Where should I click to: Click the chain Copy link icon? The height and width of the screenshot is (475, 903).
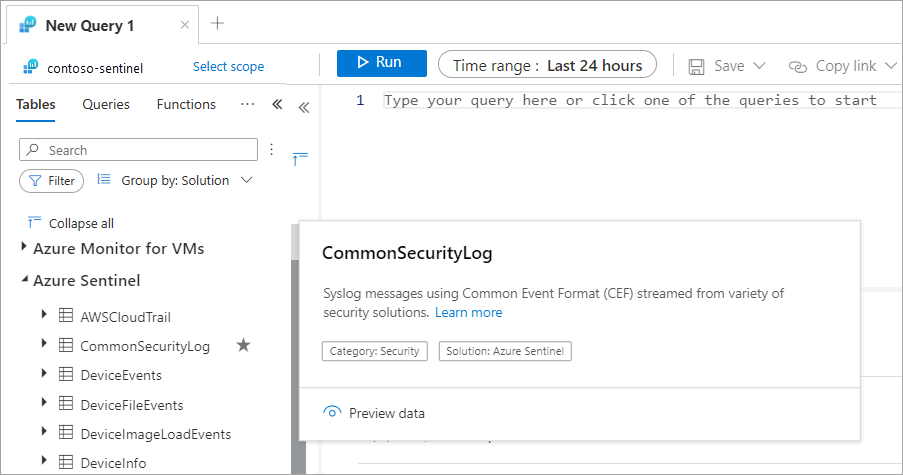[798, 67]
